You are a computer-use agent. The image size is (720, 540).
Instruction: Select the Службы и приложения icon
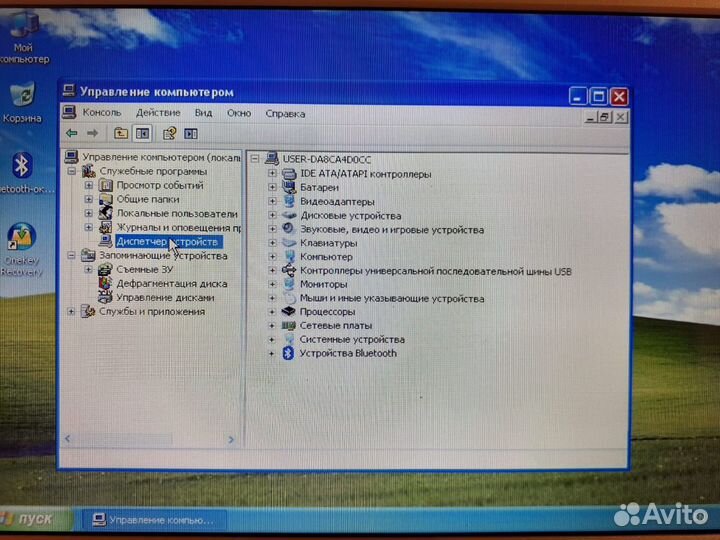pyautogui.click(x=88, y=311)
